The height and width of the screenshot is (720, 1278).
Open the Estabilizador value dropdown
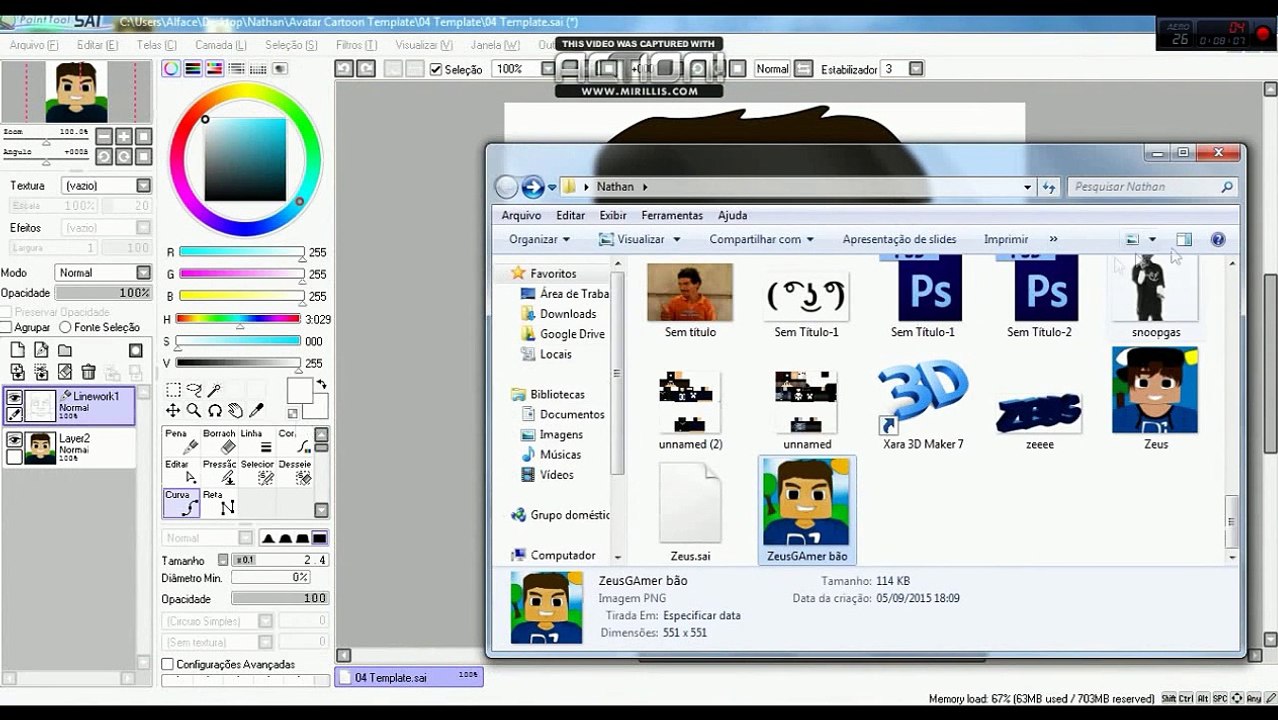916,68
